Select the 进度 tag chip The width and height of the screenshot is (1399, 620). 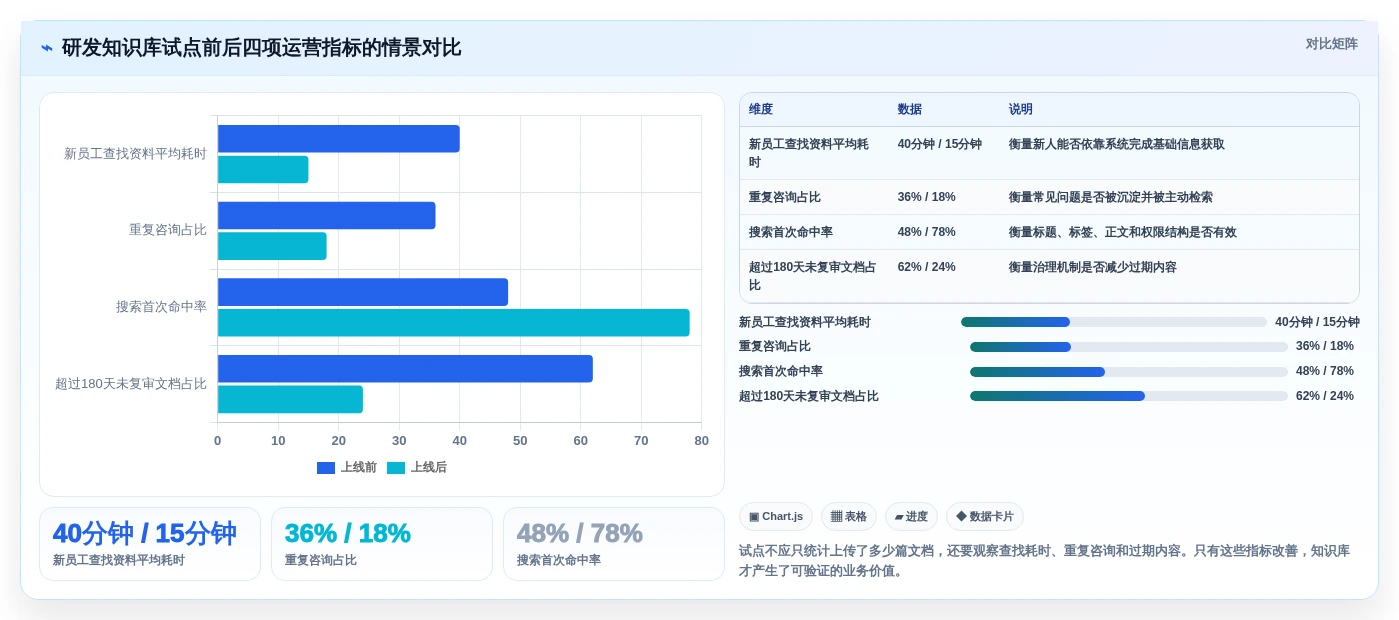[911, 517]
